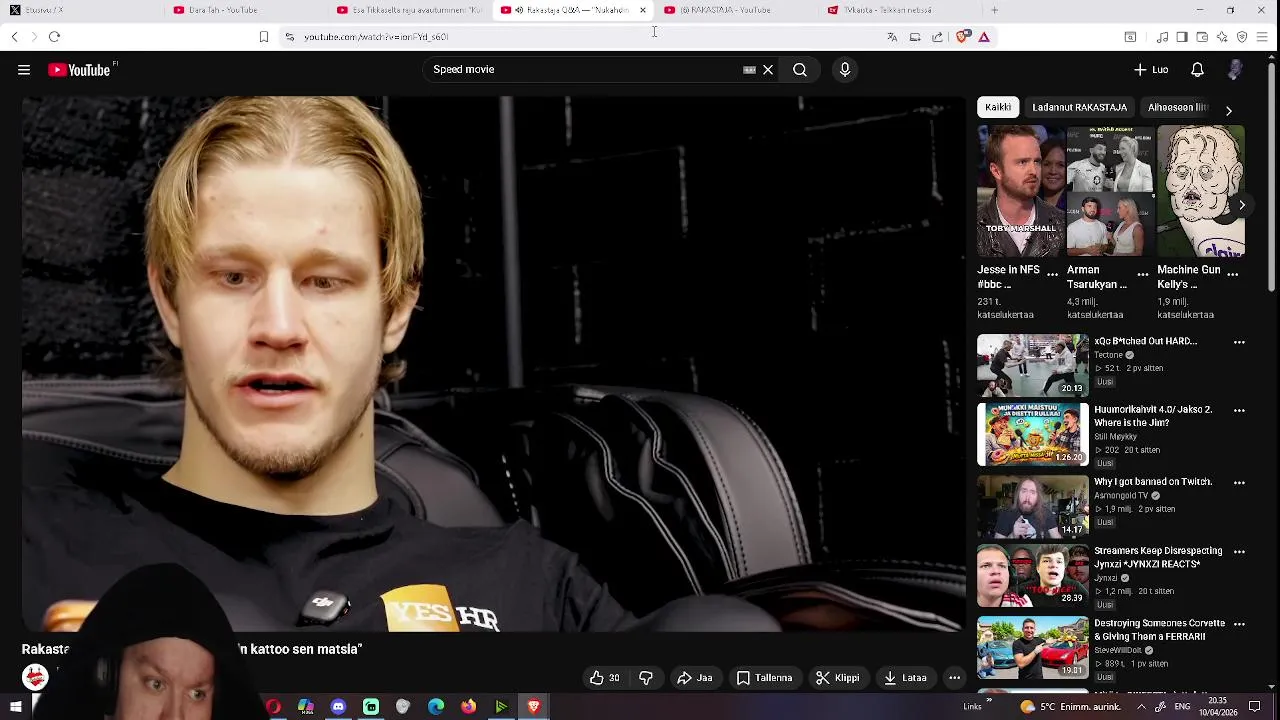Click the Lataa download button
Screen dimensions: 1280x720
pyautogui.click(x=905, y=678)
